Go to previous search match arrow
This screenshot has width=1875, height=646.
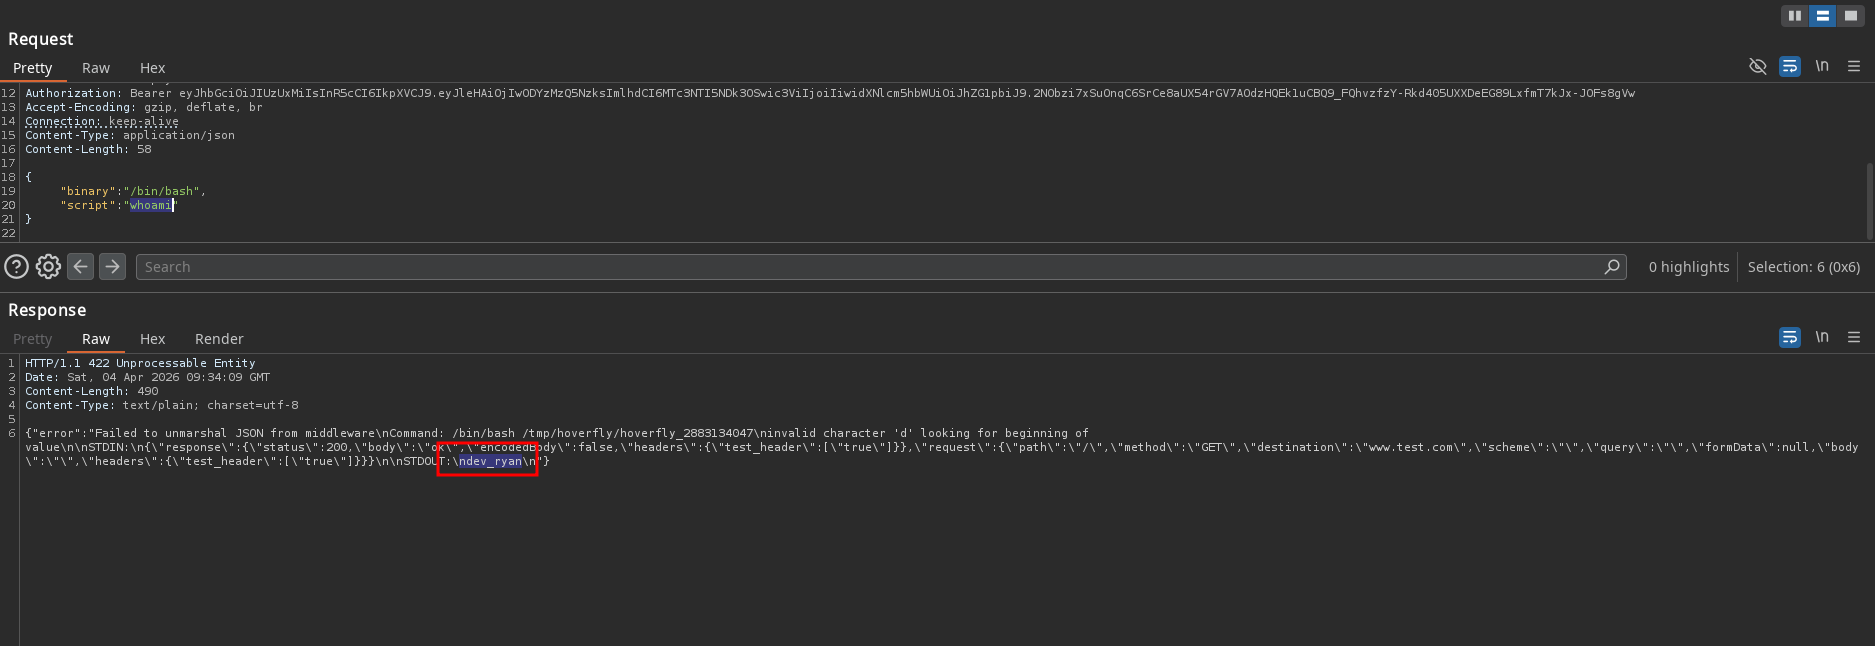(x=81, y=266)
